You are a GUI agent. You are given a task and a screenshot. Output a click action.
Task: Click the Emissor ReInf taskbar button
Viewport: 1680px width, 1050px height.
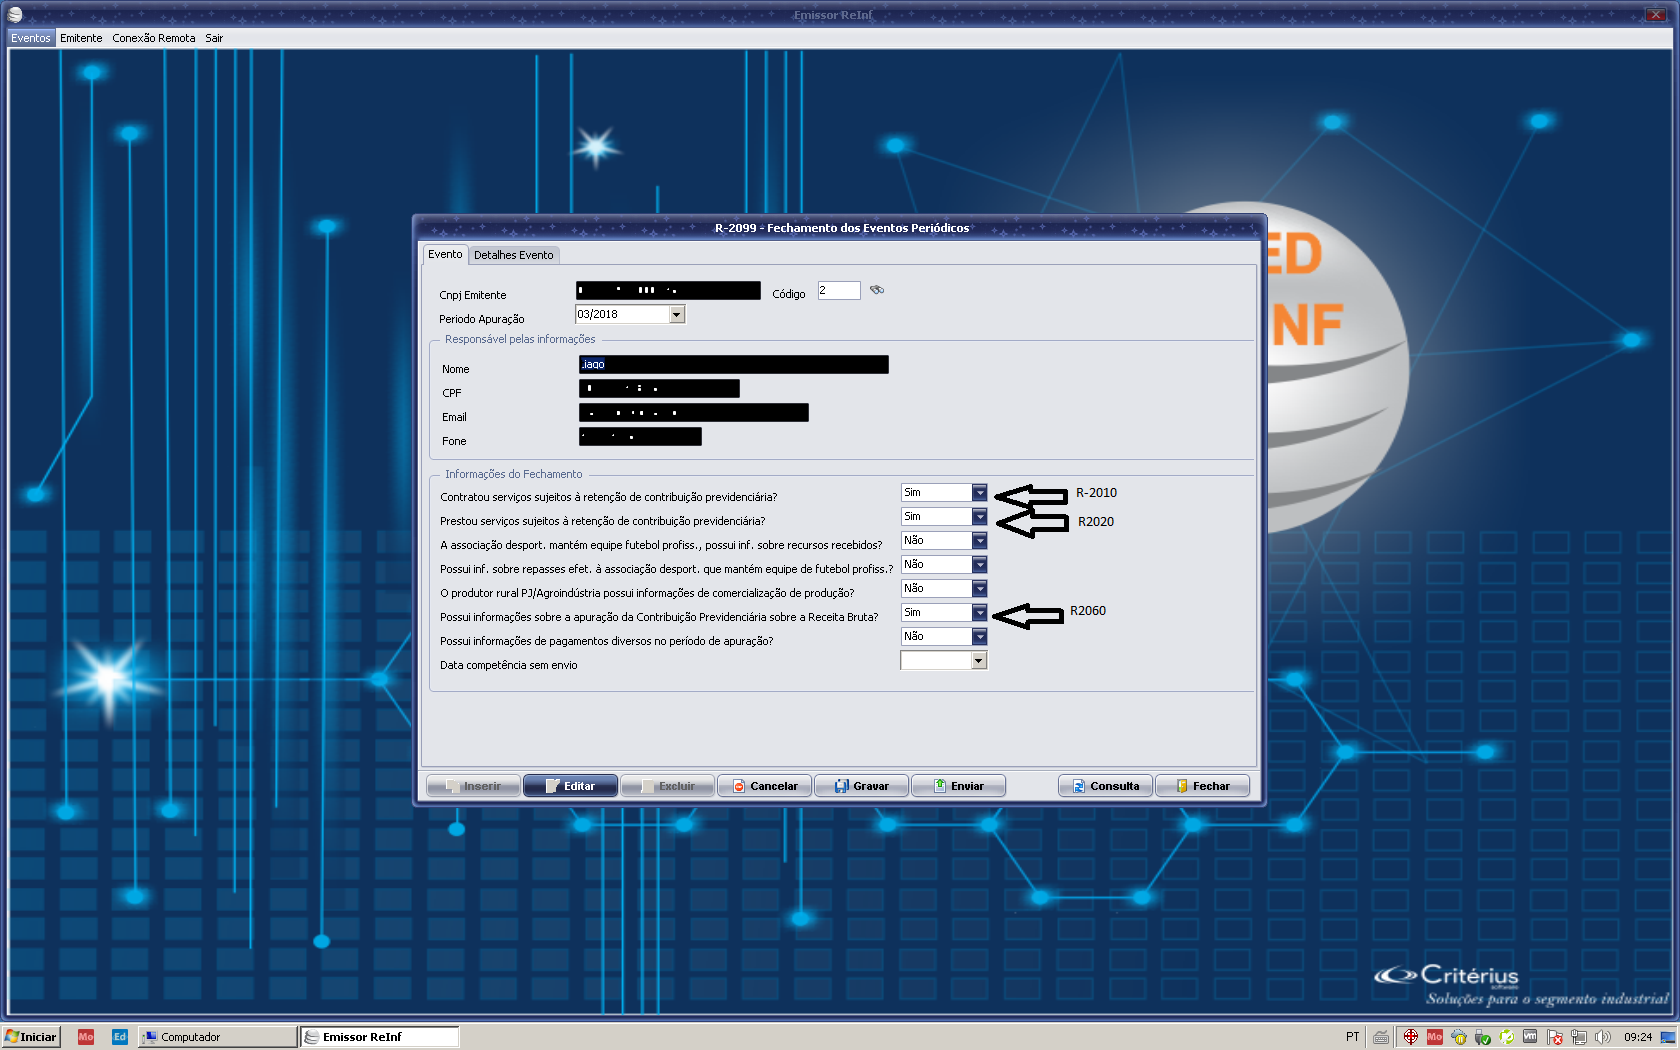pyautogui.click(x=380, y=1037)
